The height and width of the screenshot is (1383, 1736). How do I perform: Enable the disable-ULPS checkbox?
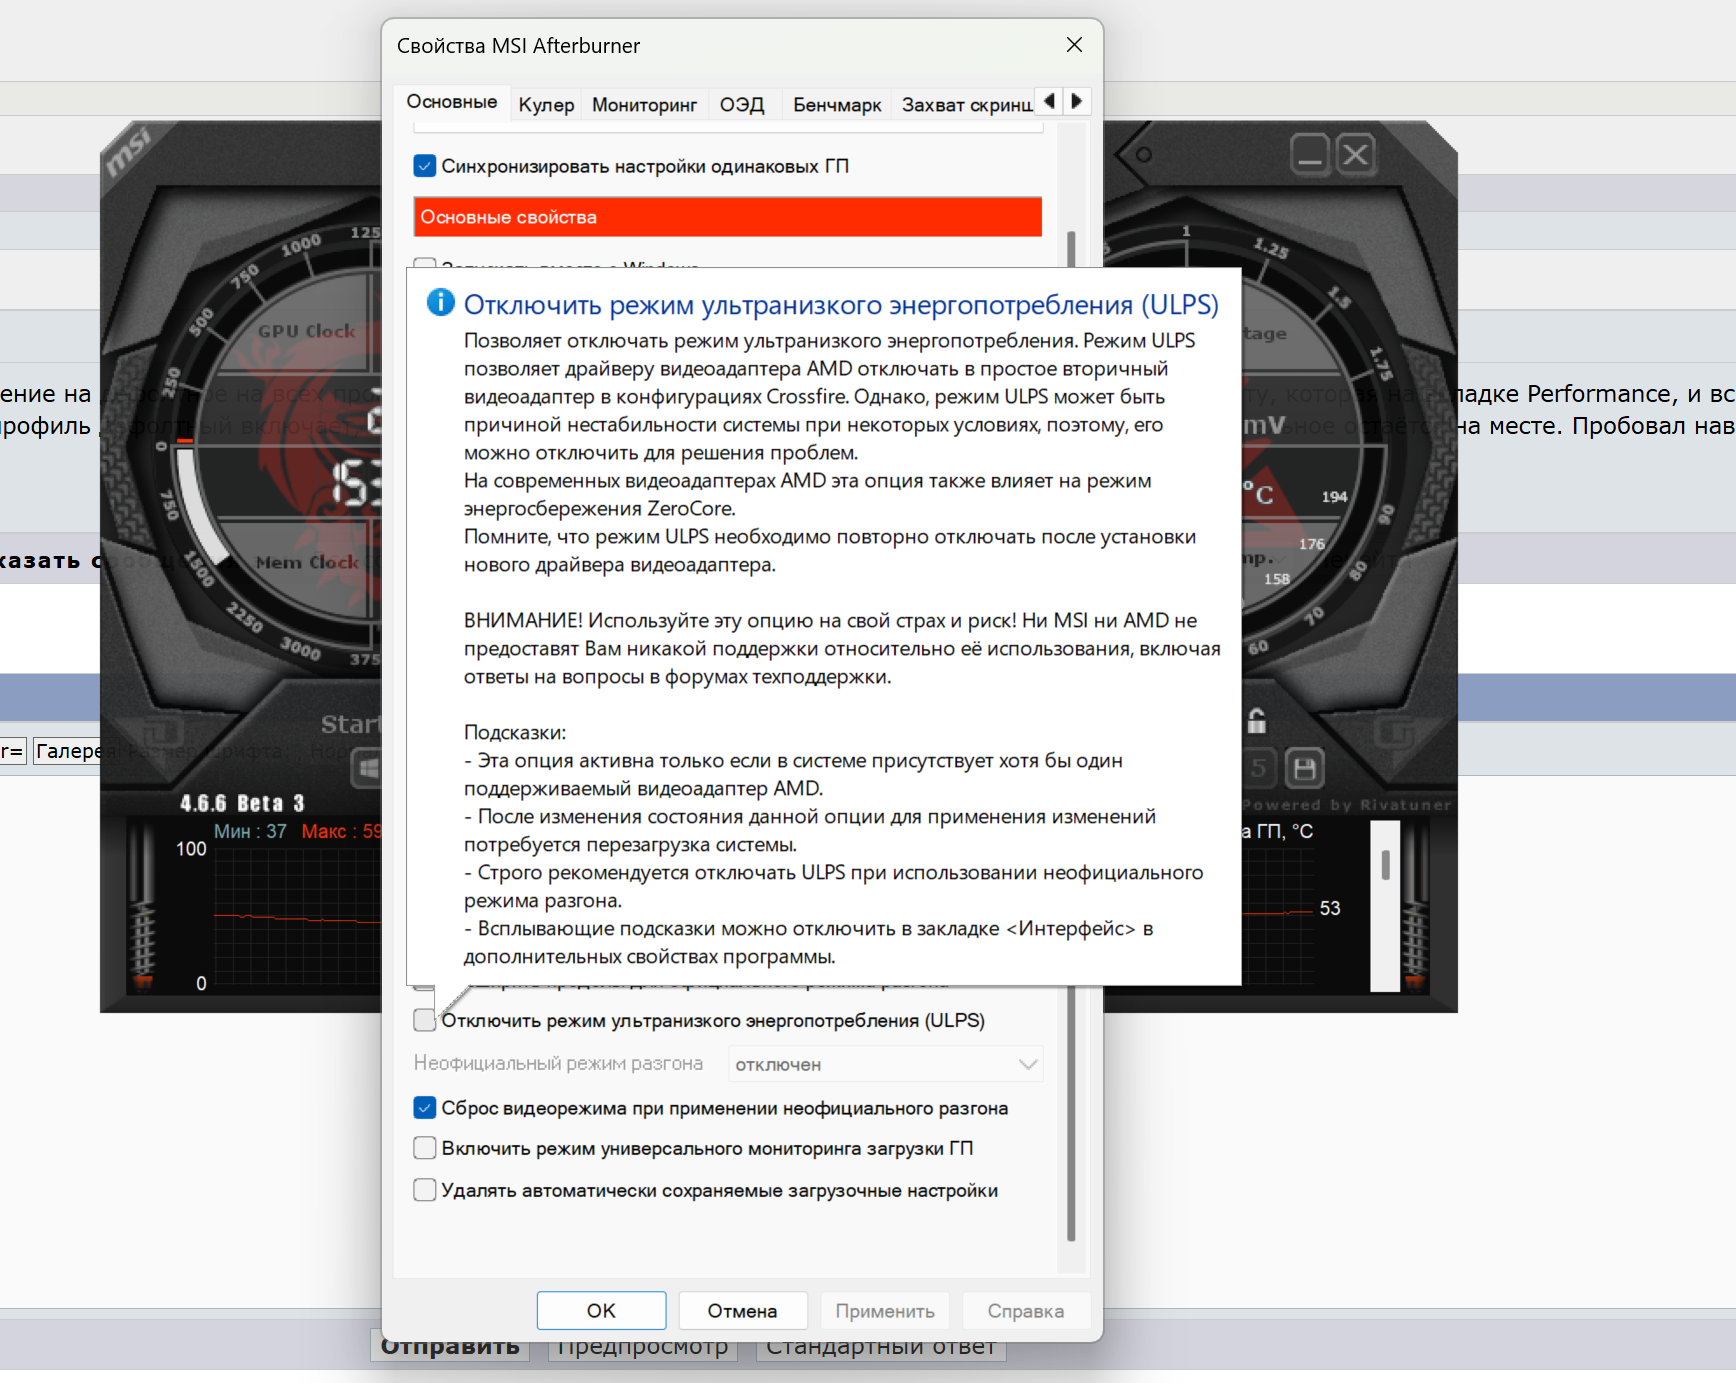click(424, 1020)
